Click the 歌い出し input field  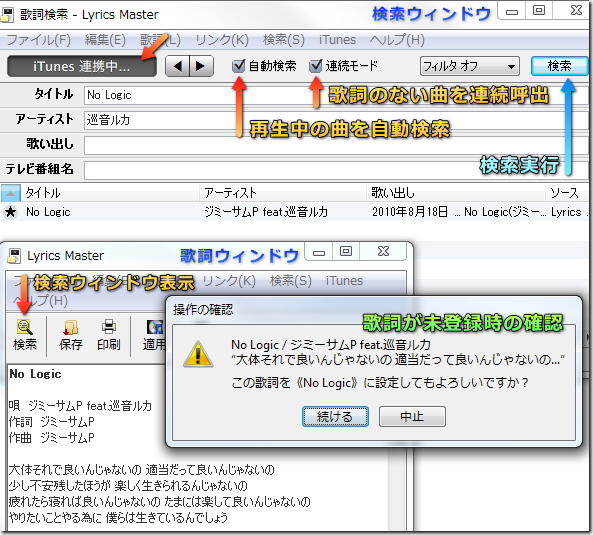[x=336, y=146]
